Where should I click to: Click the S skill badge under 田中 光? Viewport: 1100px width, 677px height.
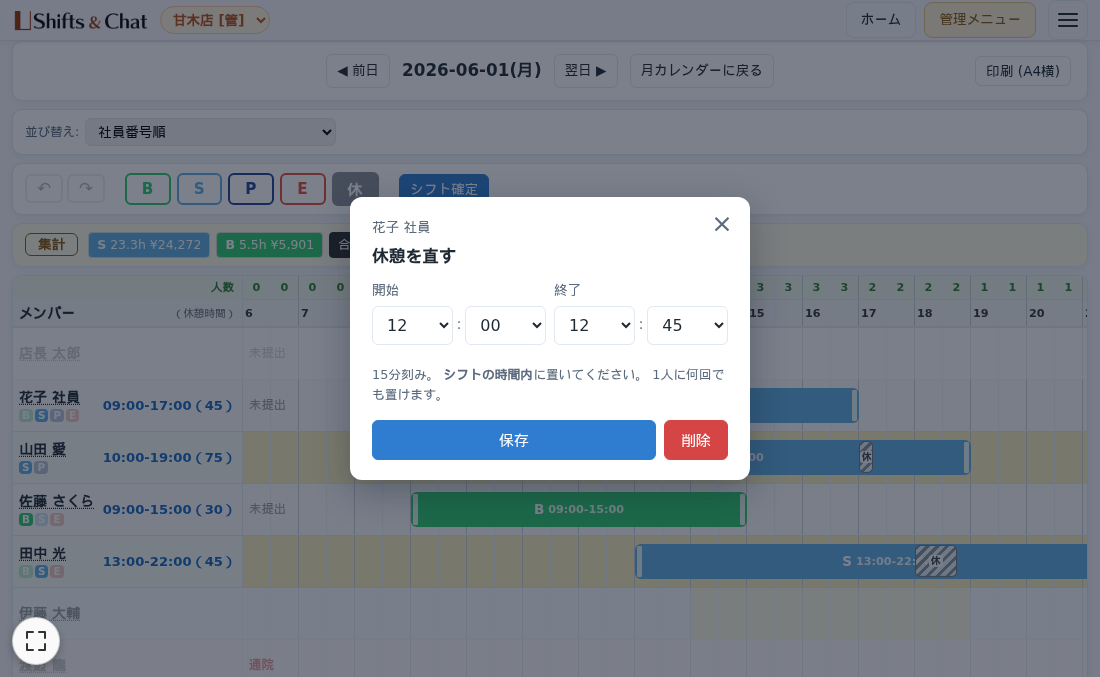pos(41,571)
